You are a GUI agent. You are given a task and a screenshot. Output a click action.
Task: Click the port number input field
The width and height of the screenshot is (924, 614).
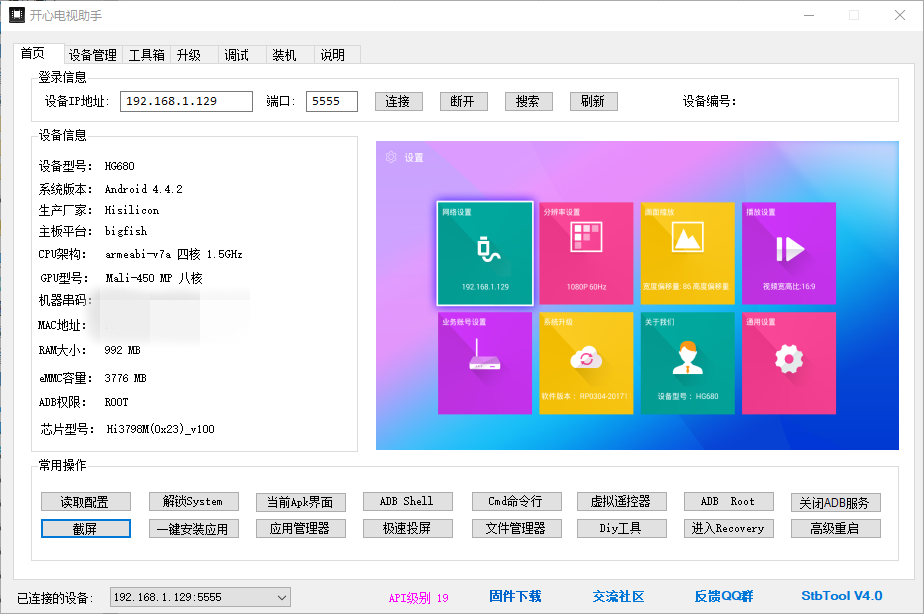(331, 101)
